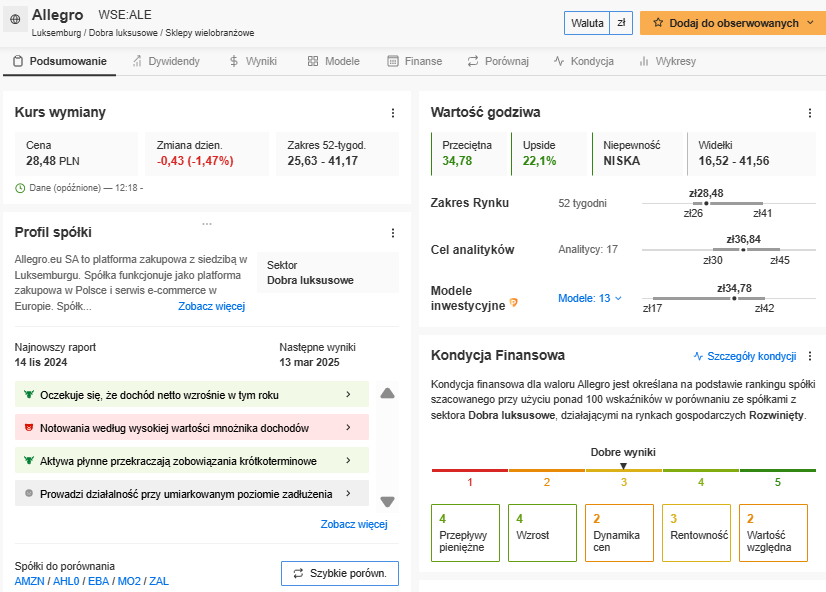Open Wartość godziwa three-dot options menu
This screenshot has height=592, width=826.
pyautogui.click(x=810, y=113)
